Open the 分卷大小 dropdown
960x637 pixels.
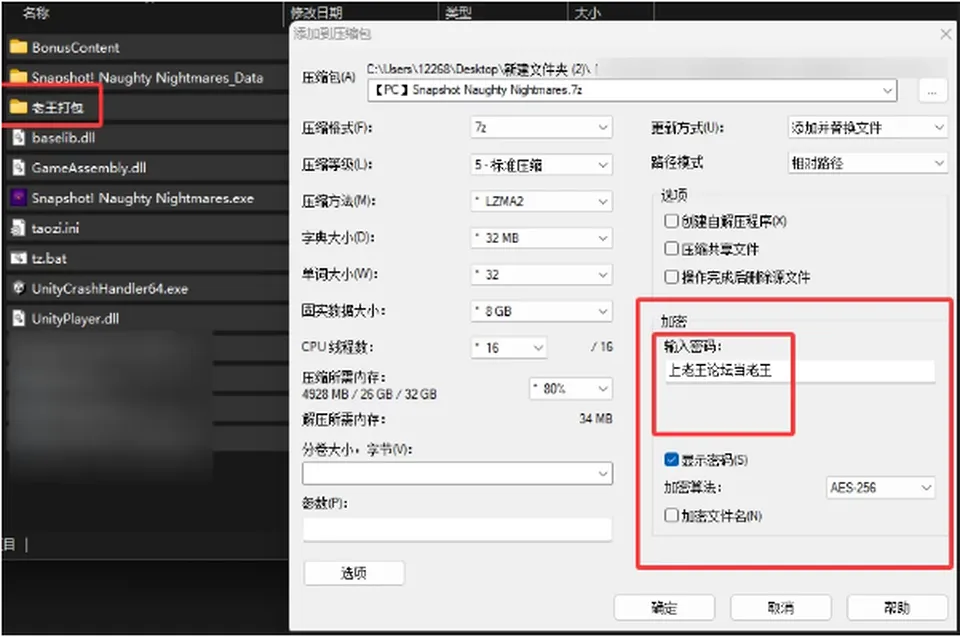tap(457, 473)
